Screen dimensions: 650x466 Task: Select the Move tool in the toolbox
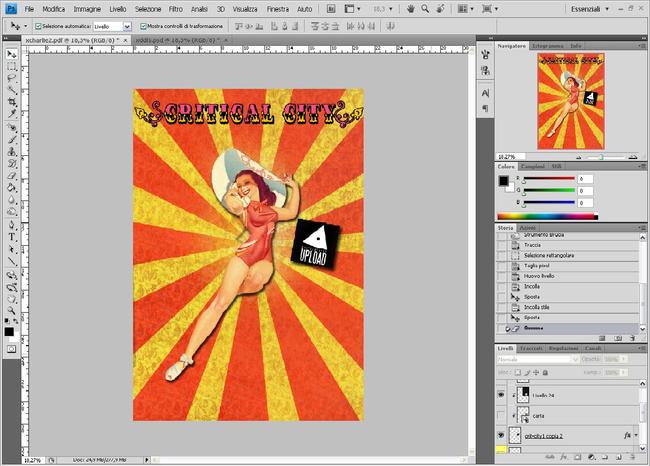click(11, 54)
